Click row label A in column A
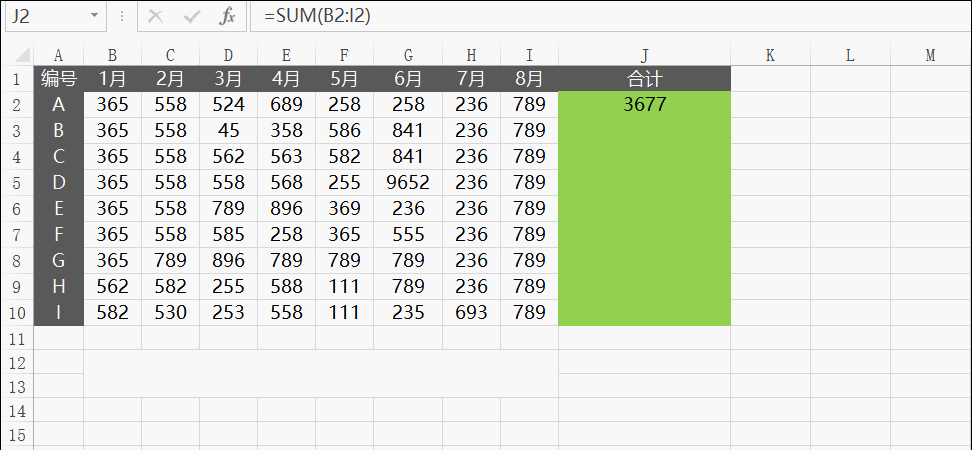Viewport: 972px width, 450px height. point(58,105)
